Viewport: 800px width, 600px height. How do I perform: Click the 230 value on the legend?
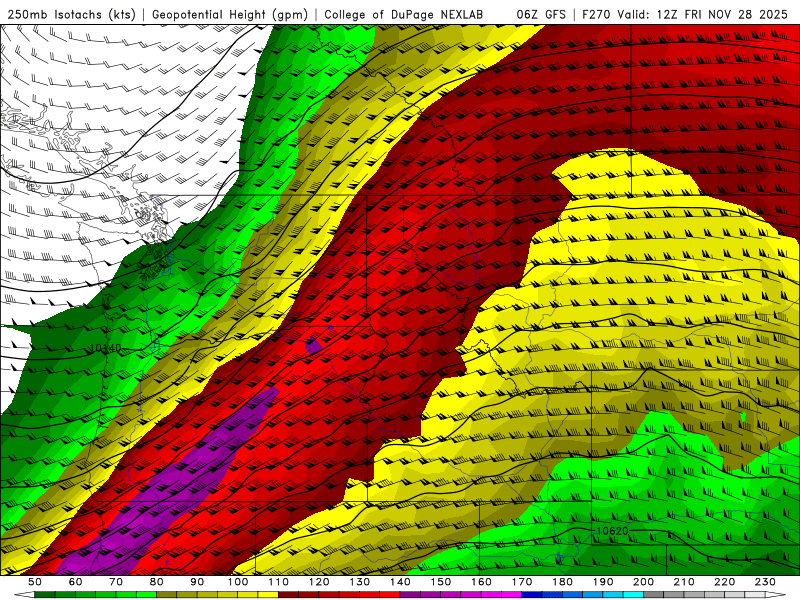click(766, 582)
